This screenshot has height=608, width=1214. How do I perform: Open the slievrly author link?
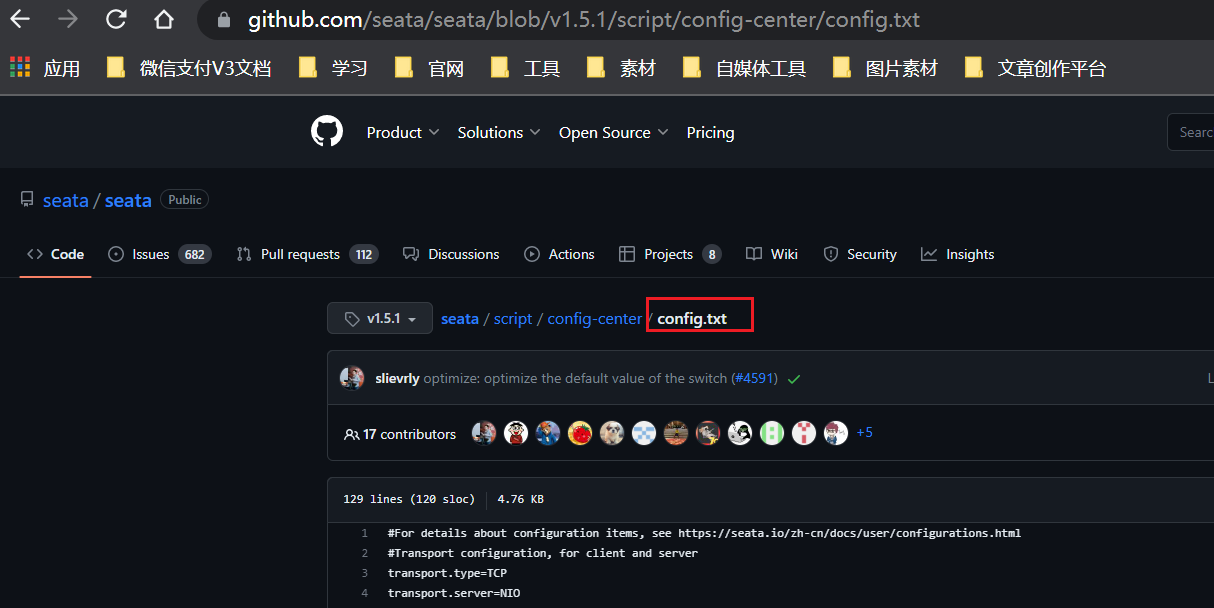[x=397, y=379]
